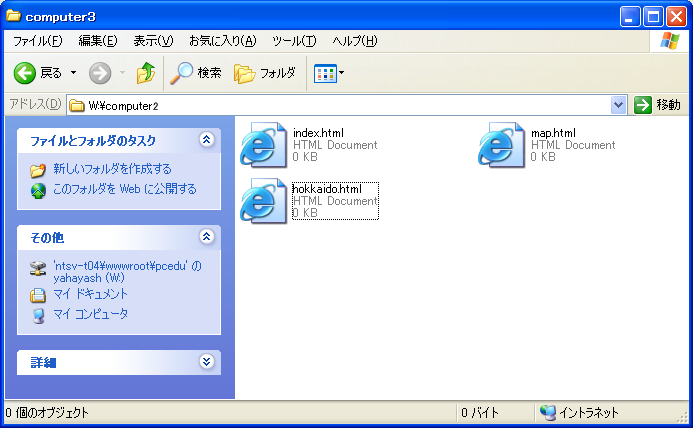
Task: Click the Go (移動) button
Action: click(x=657, y=105)
